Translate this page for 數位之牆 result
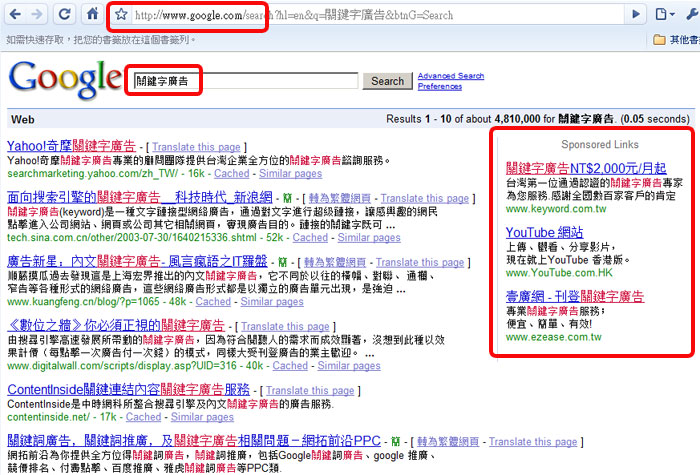Image resolution: width=700 pixels, height=475 pixels. click(x=285, y=326)
